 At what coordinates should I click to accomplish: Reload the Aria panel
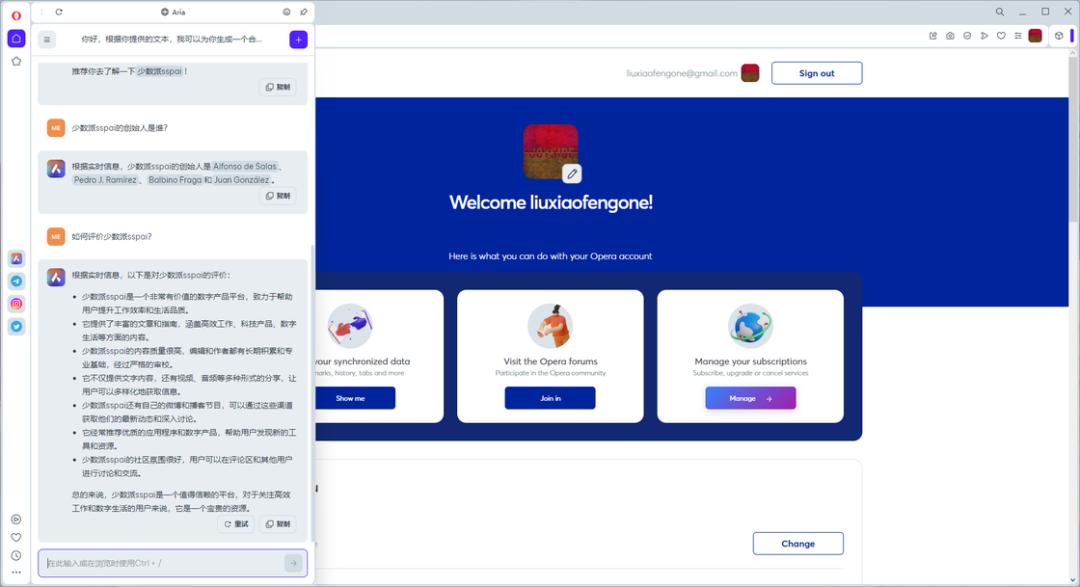point(59,12)
